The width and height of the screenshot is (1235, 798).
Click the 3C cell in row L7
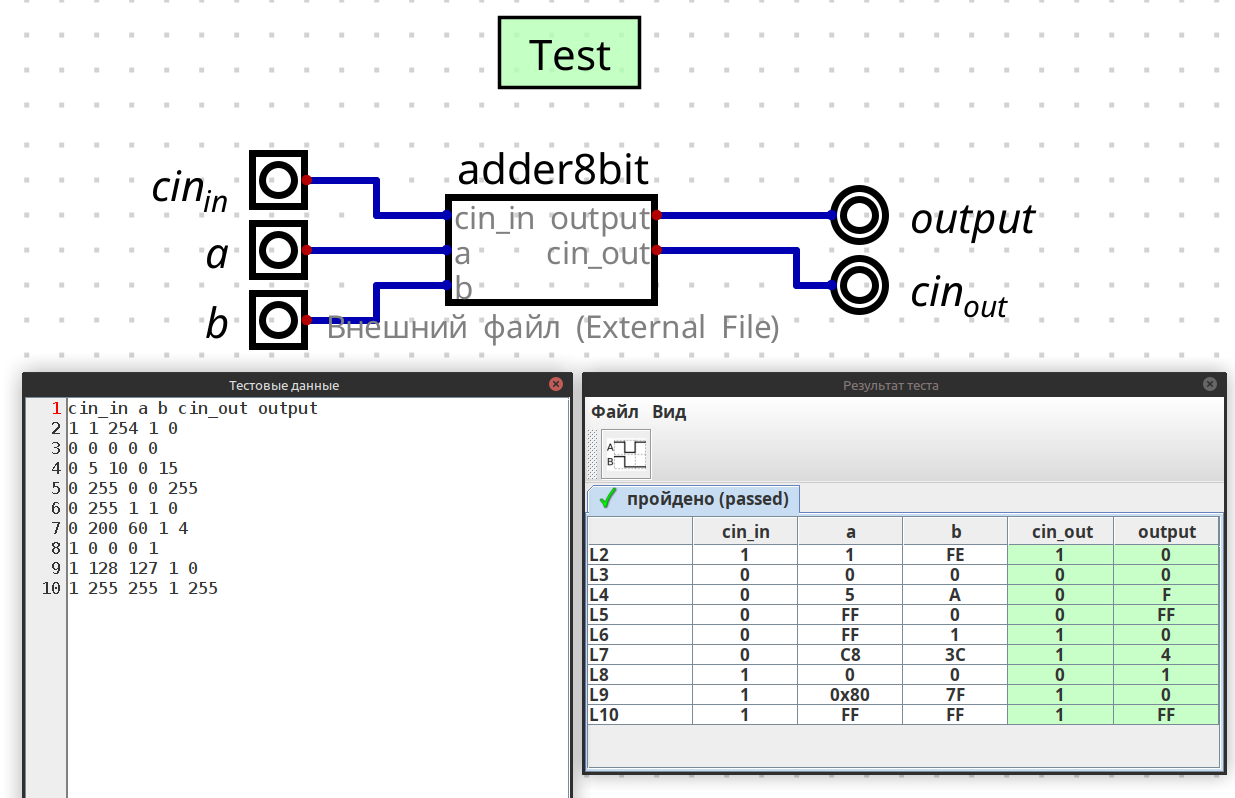(x=955, y=654)
